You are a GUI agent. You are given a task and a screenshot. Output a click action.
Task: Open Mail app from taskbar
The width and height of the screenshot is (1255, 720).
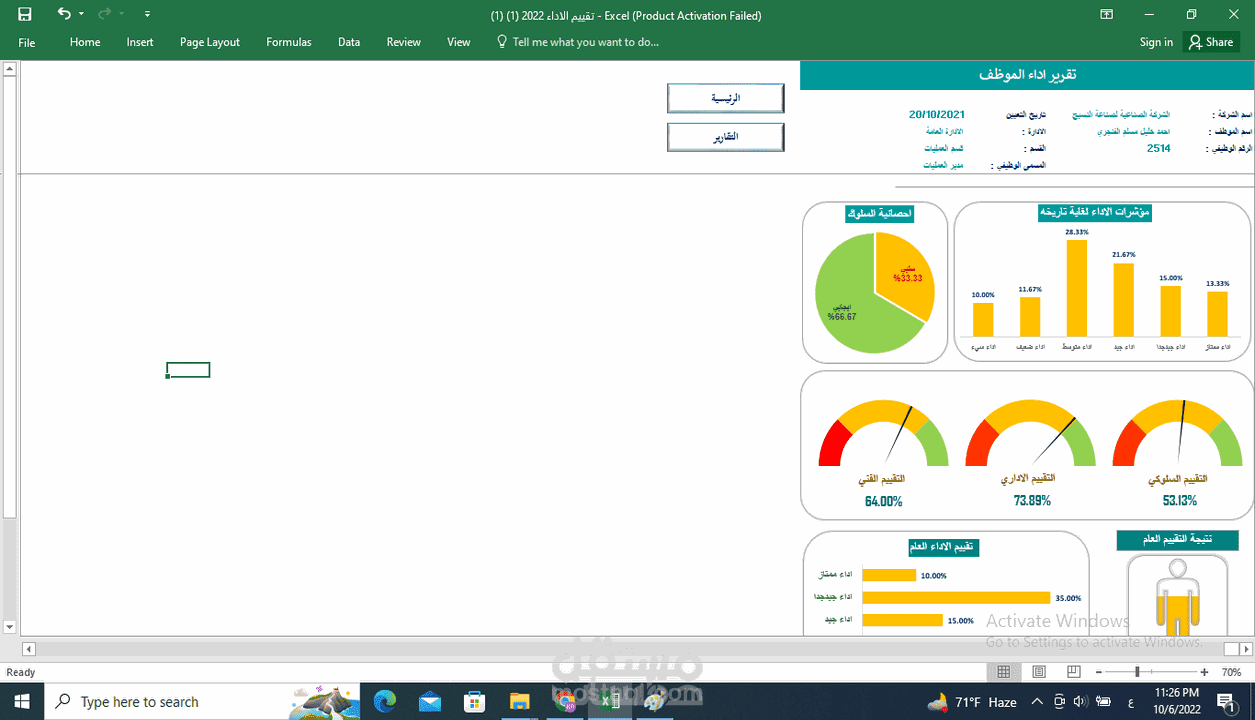tap(430, 701)
